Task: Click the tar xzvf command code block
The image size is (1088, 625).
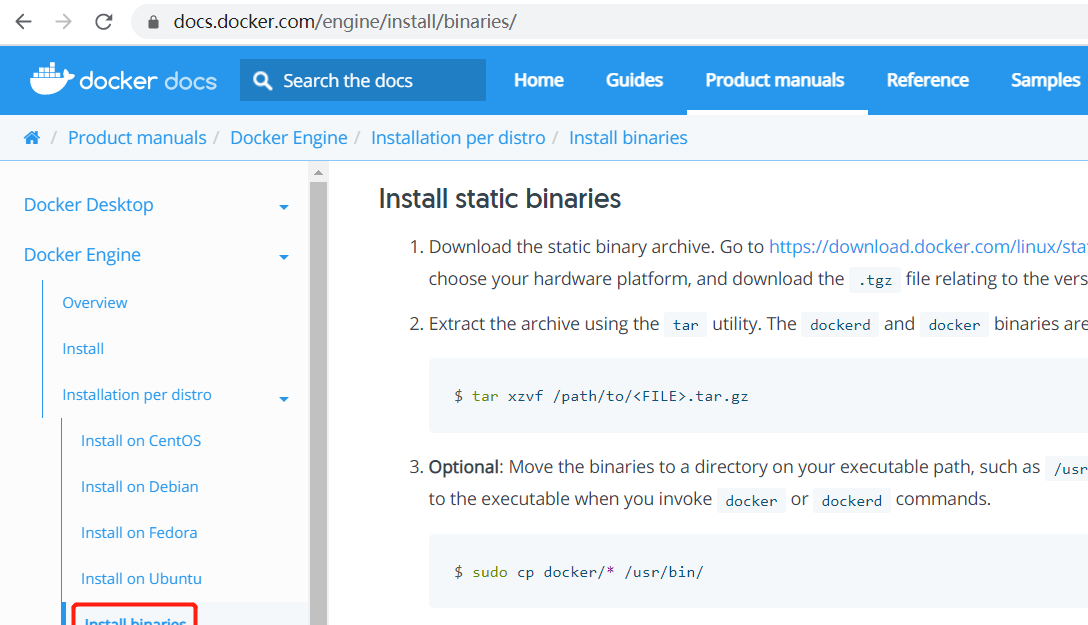Action: [758, 396]
